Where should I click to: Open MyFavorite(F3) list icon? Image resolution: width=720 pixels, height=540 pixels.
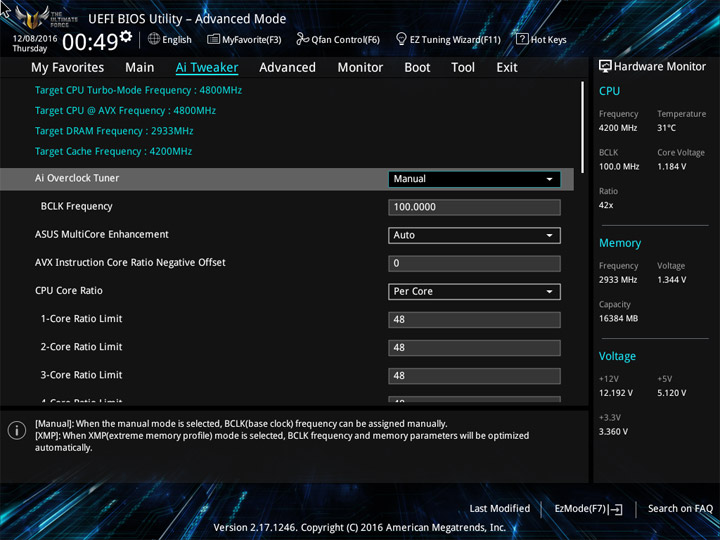(213, 39)
